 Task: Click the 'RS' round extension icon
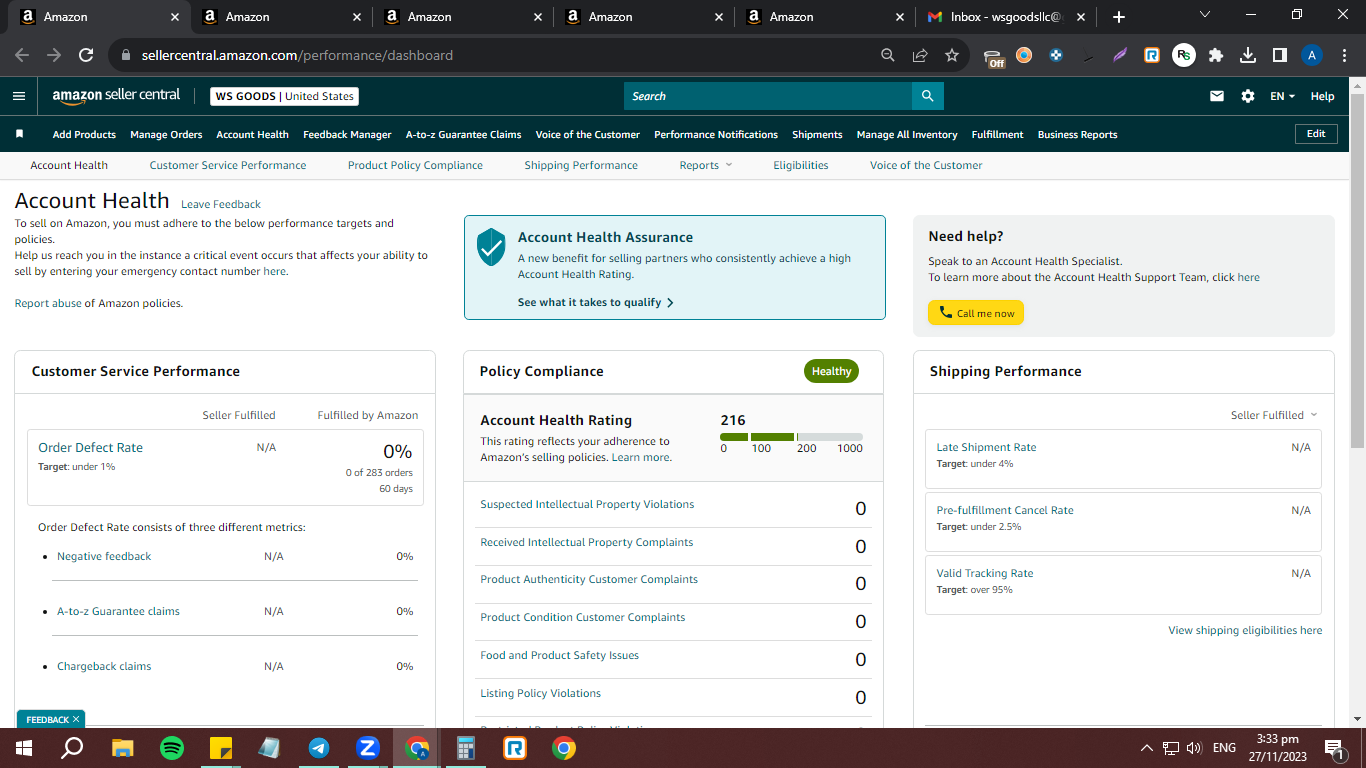tap(1184, 55)
